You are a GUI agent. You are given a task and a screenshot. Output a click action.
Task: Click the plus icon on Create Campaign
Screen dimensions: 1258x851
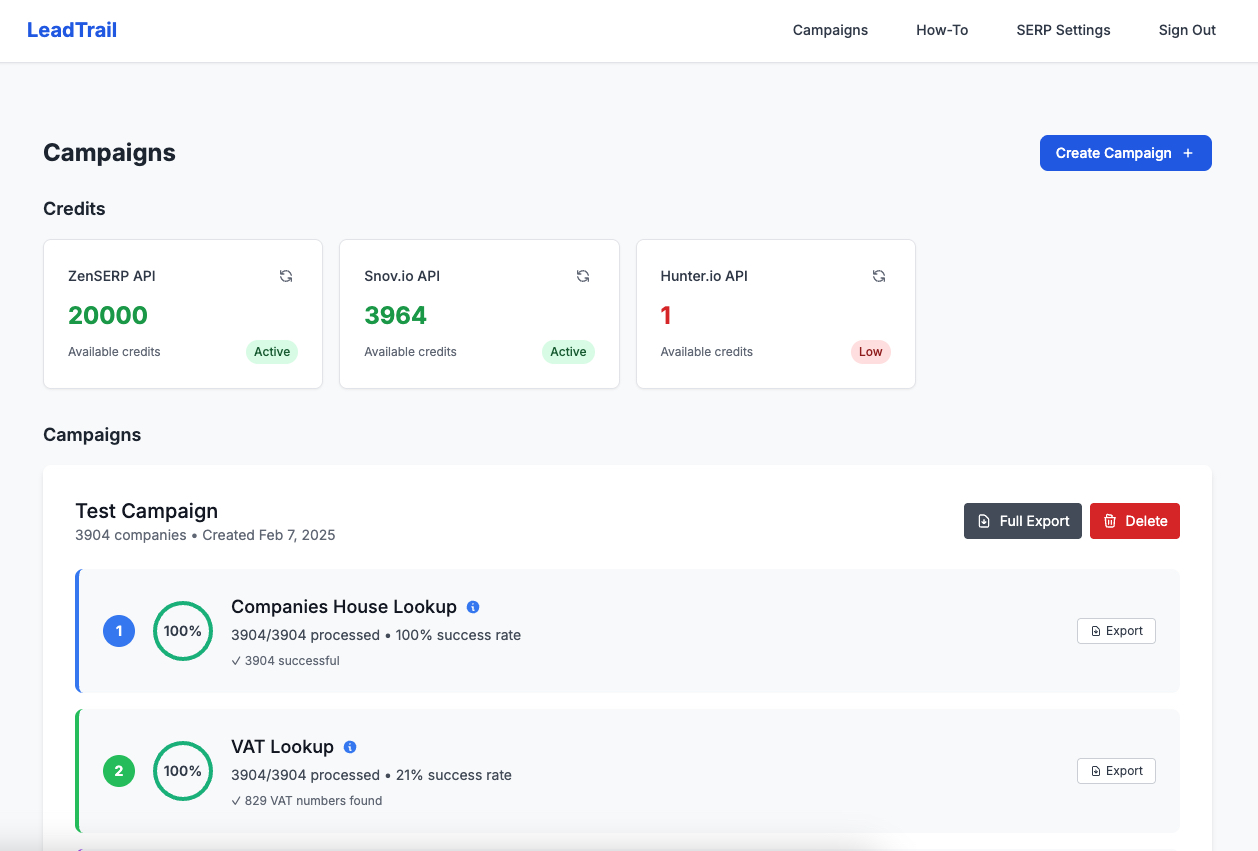click(x=1187, y=153)
